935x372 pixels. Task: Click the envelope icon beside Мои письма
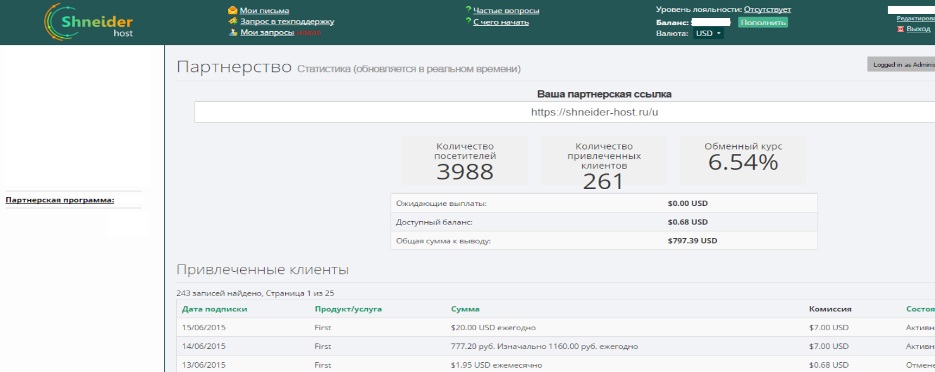[x=233, y=10]
